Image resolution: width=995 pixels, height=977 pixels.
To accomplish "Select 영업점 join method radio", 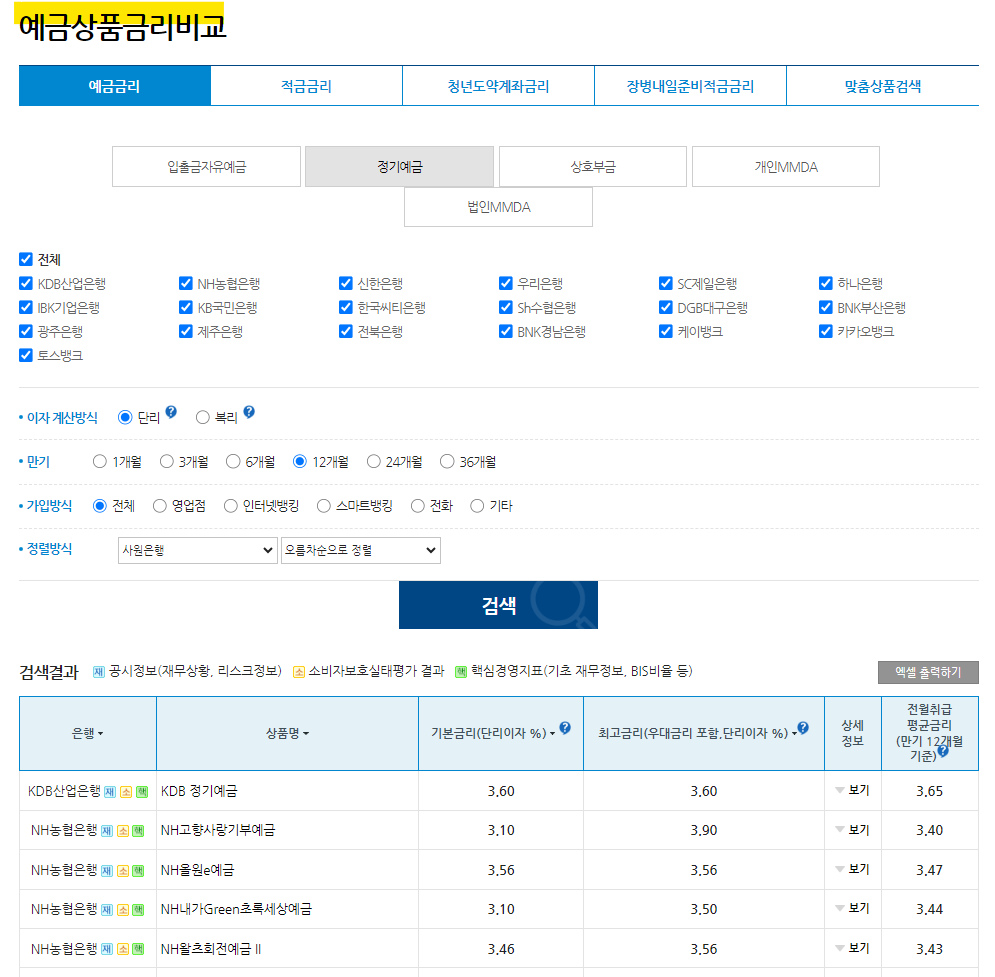I will point(160,506).
